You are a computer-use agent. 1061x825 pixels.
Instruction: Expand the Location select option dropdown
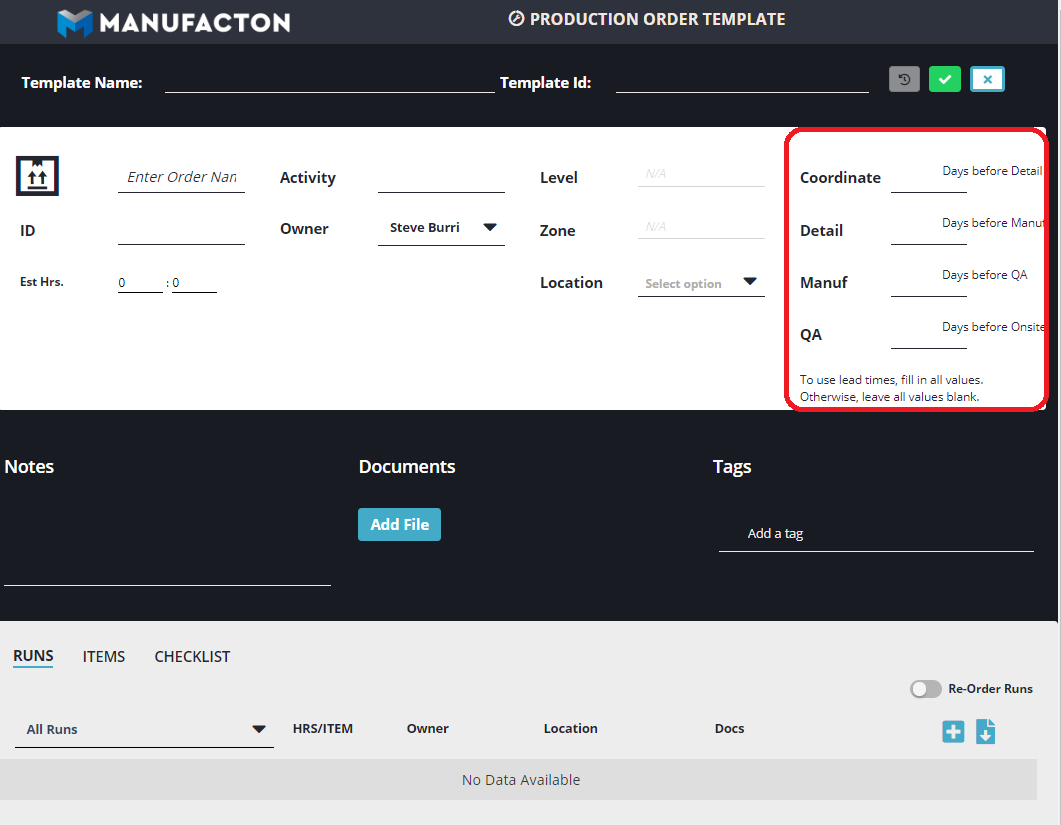click(701, 283)
